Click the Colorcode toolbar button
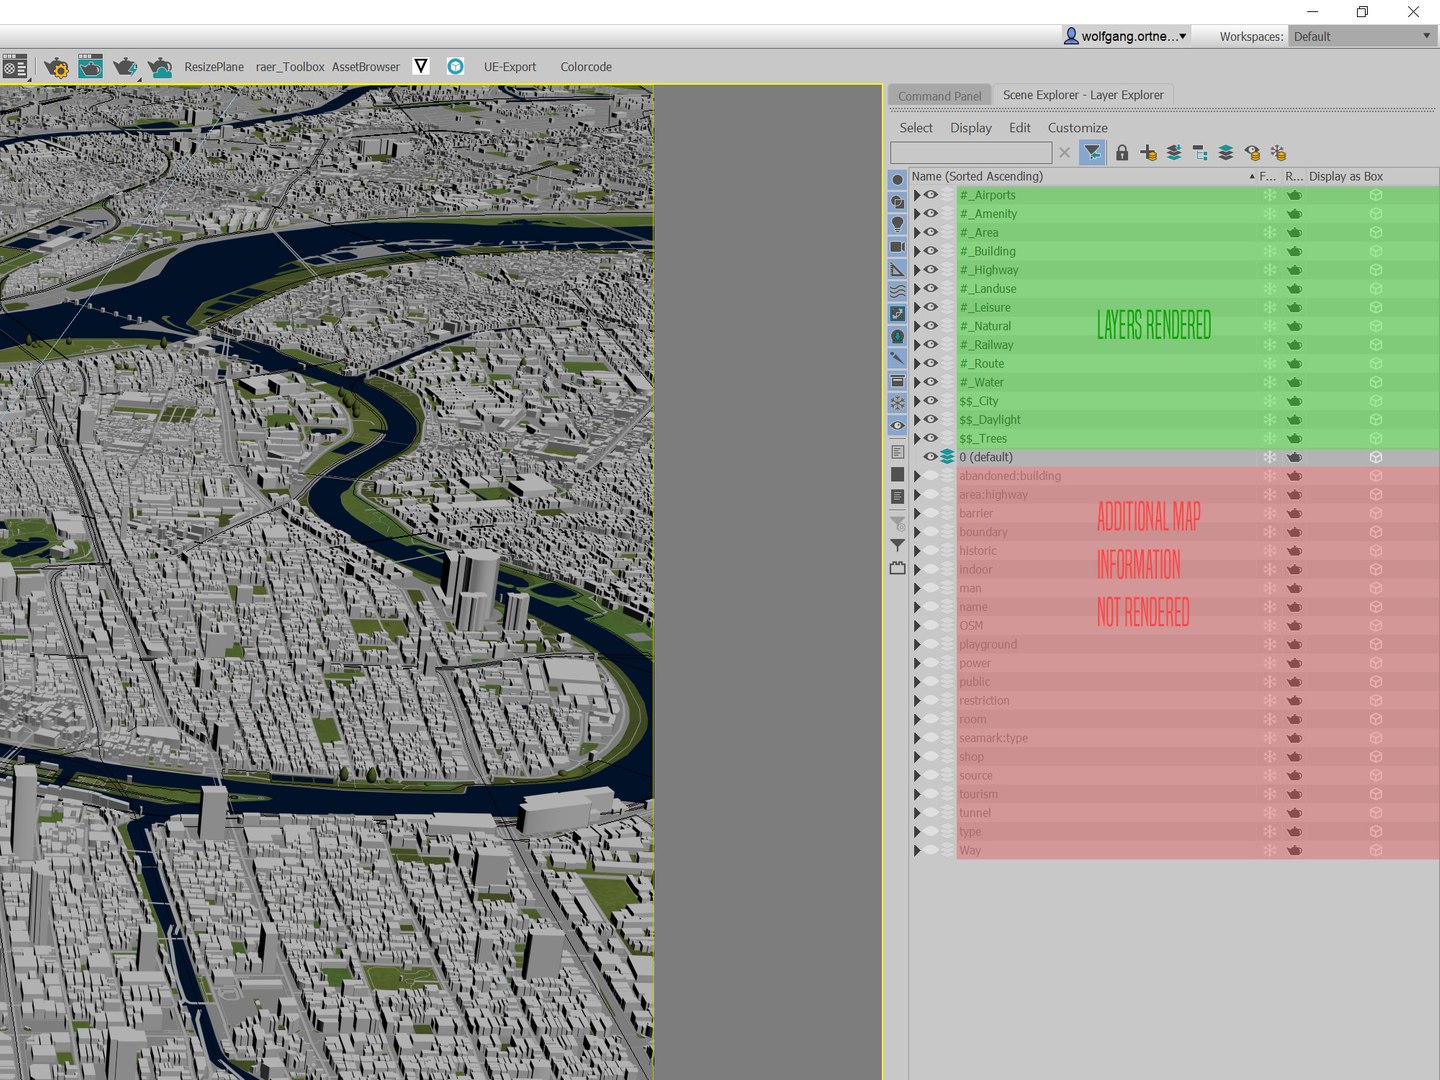This screenshot has height=1080, width=1440. coord(586,67)
